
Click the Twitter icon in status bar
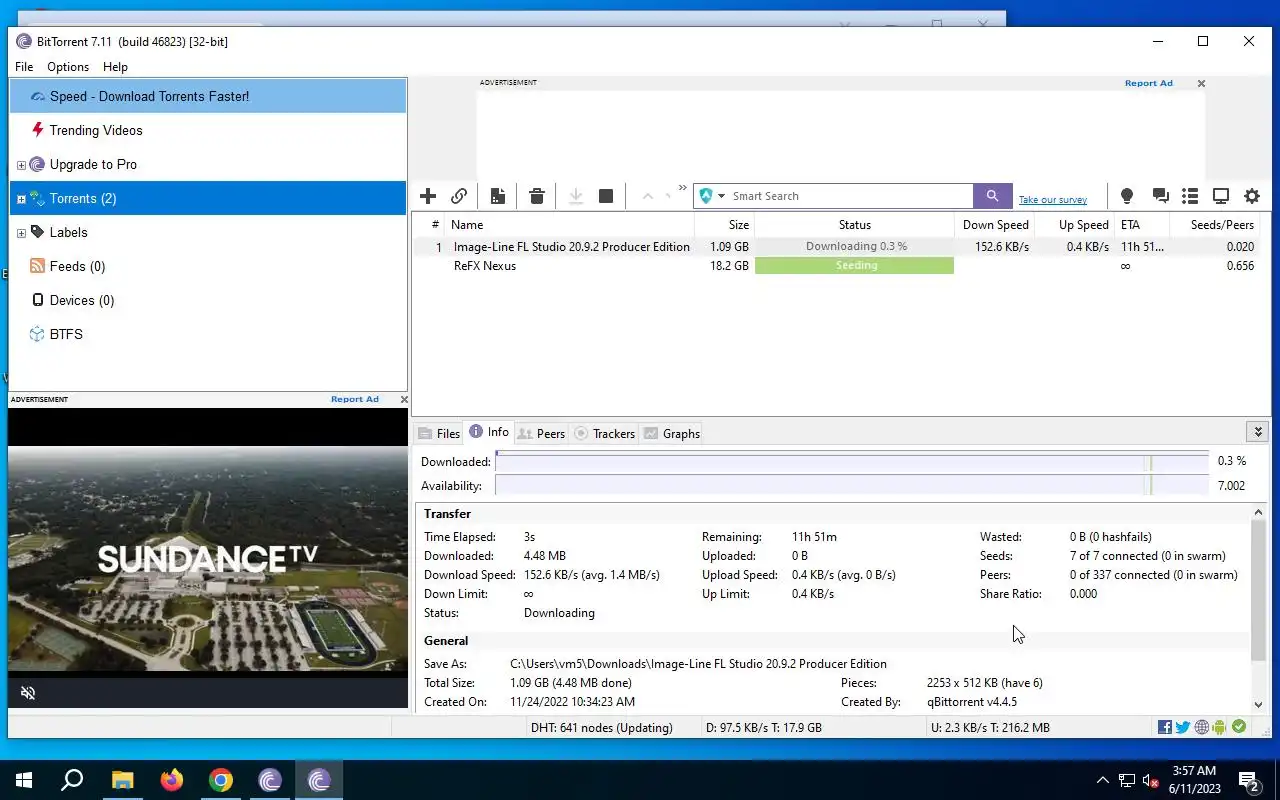(1183, 728)
